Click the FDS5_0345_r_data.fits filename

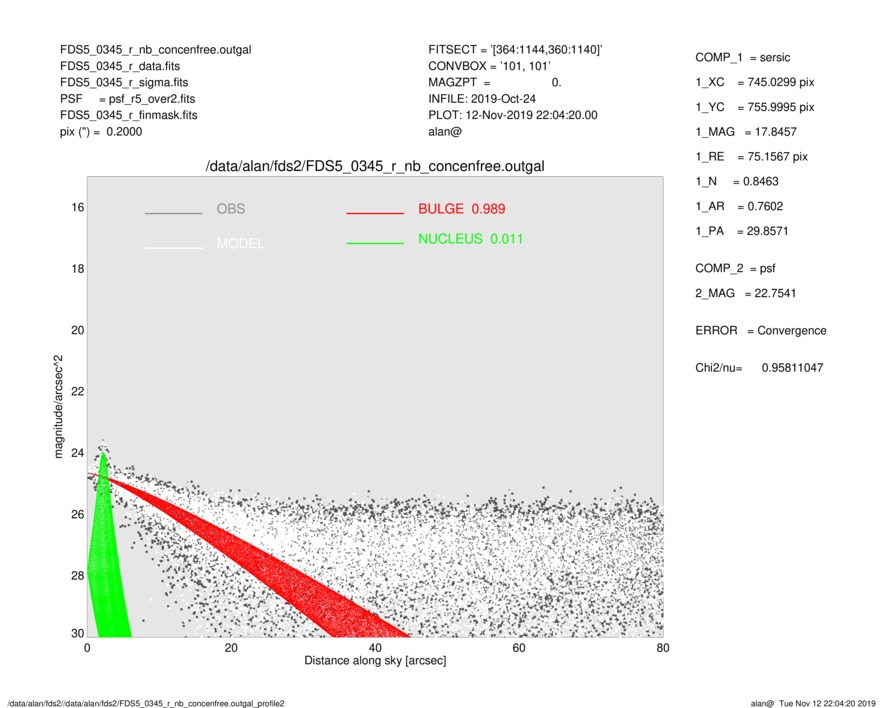coord(120,66)
